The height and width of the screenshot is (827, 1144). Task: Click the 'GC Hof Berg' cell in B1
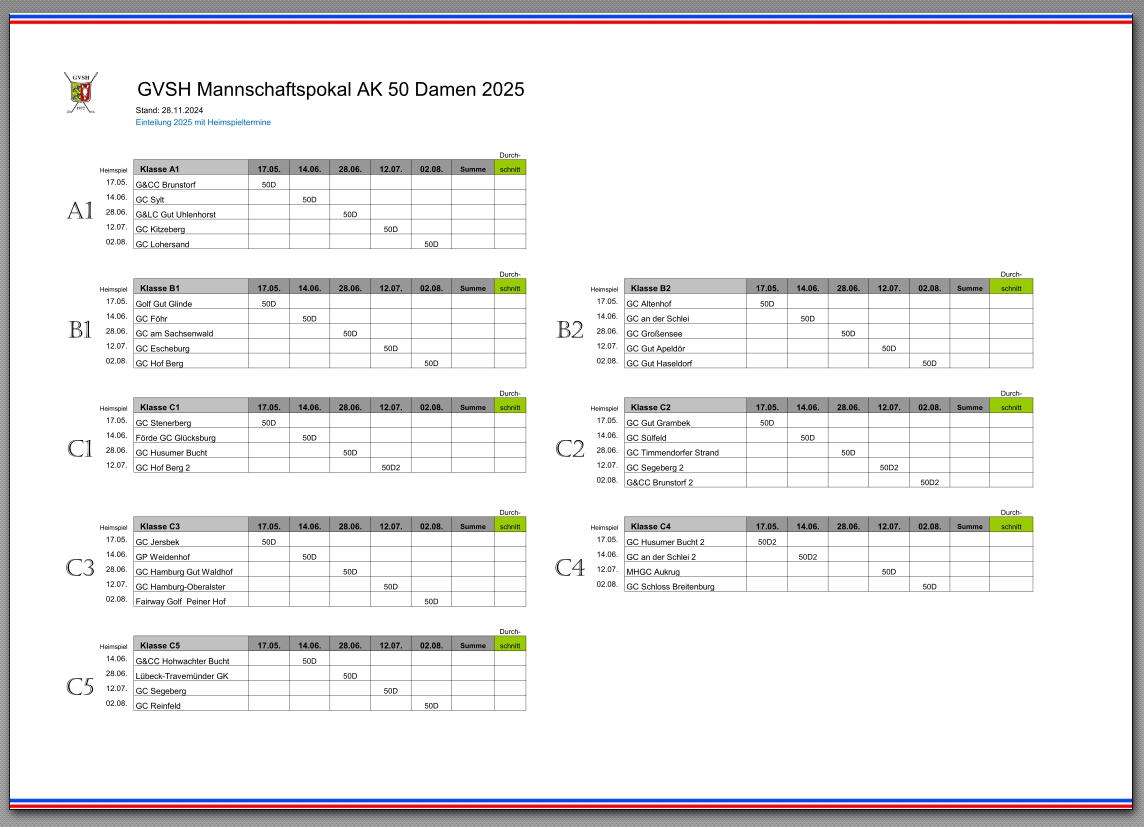pyautogui.click(x=191, y=362)
